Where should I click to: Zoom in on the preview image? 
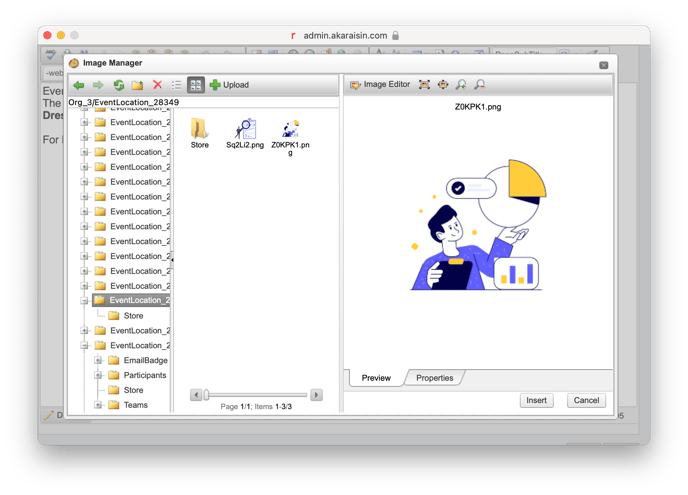click(x=461, y=84)
